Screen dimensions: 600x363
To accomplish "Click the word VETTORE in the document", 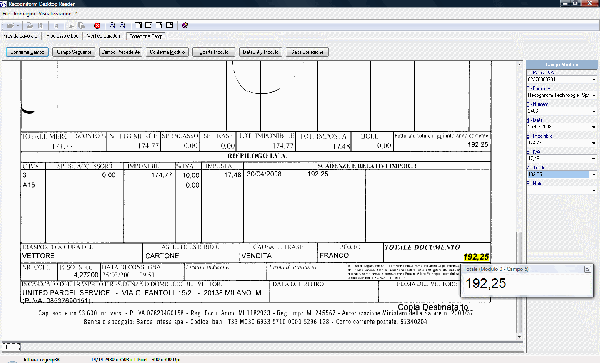I will pyautogui.click(x=38, y=256).
